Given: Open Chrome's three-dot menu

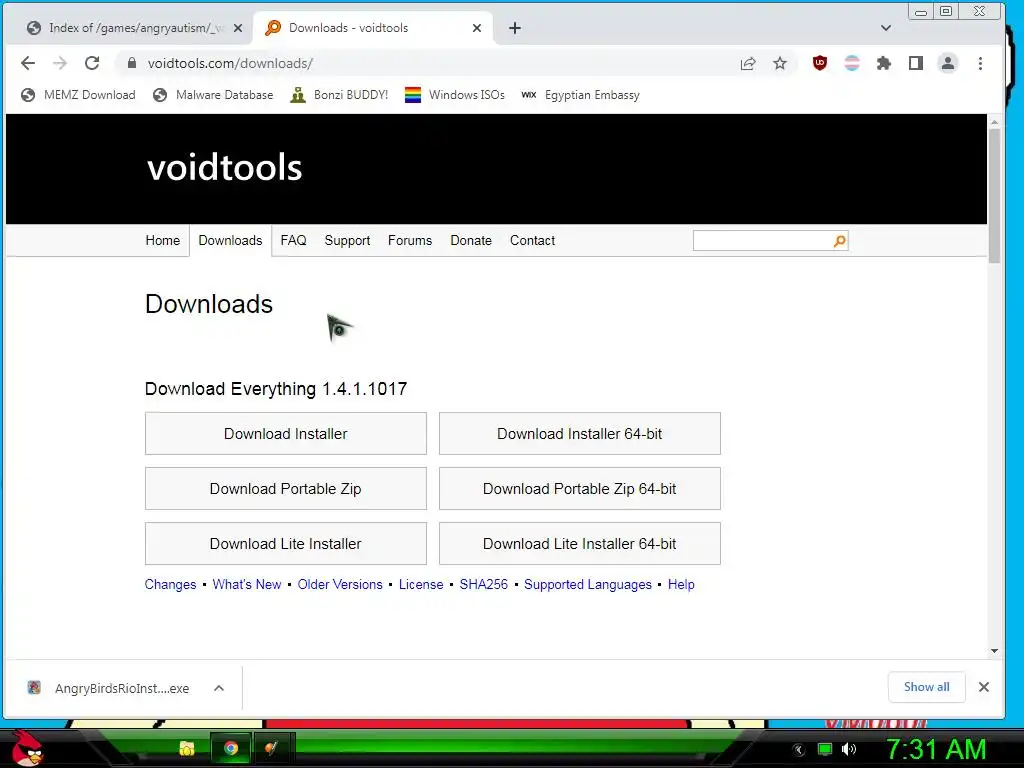Looking at the screenshot, I should tap(980, 63).
